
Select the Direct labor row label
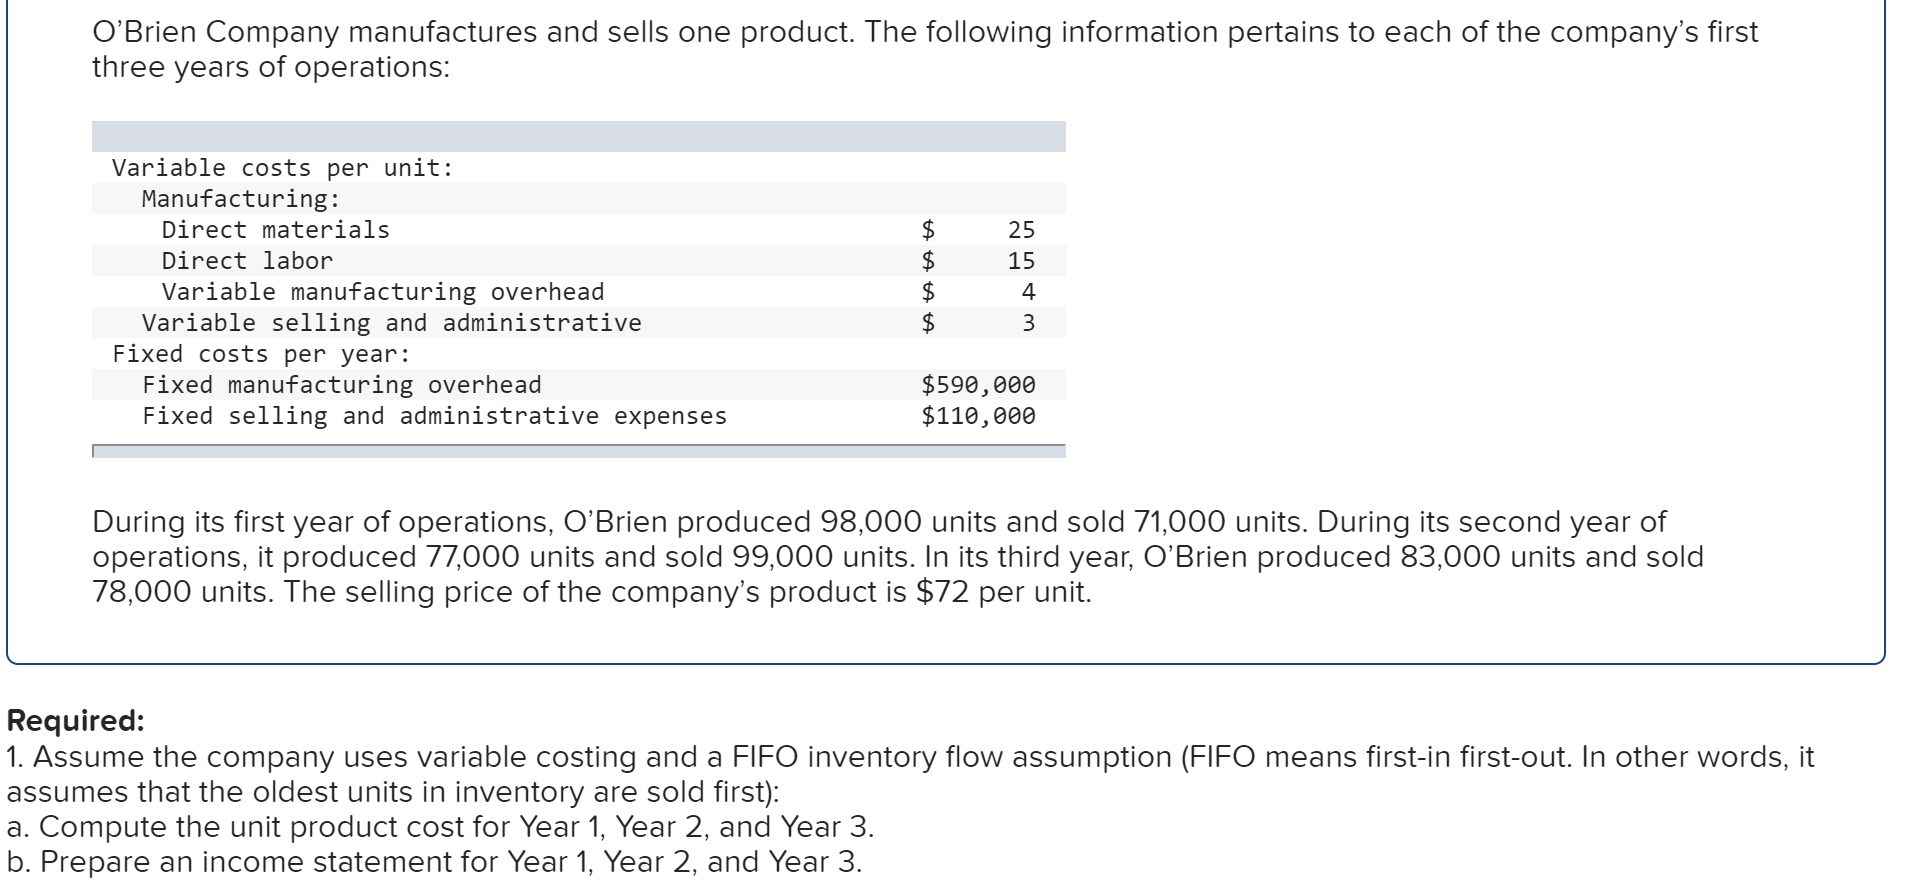(247, 261)
